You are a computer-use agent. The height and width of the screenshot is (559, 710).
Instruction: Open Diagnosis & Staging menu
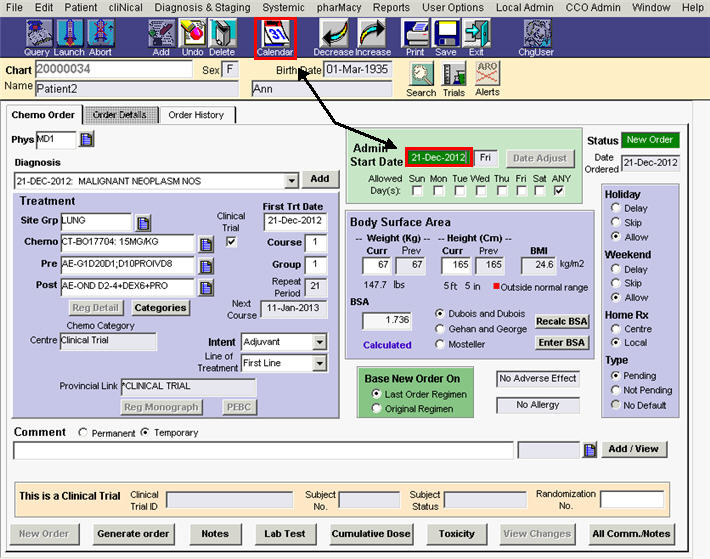click(x=202, y=7)
